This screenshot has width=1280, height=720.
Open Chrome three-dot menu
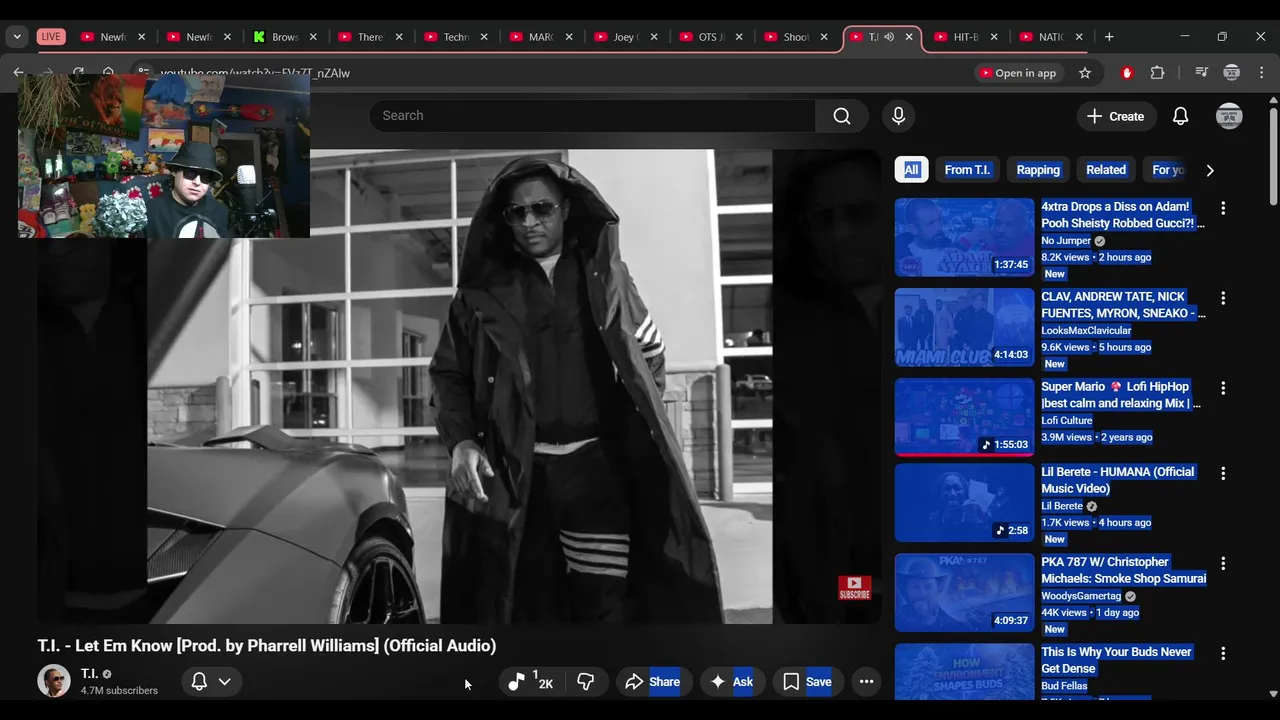(1262, 73)
